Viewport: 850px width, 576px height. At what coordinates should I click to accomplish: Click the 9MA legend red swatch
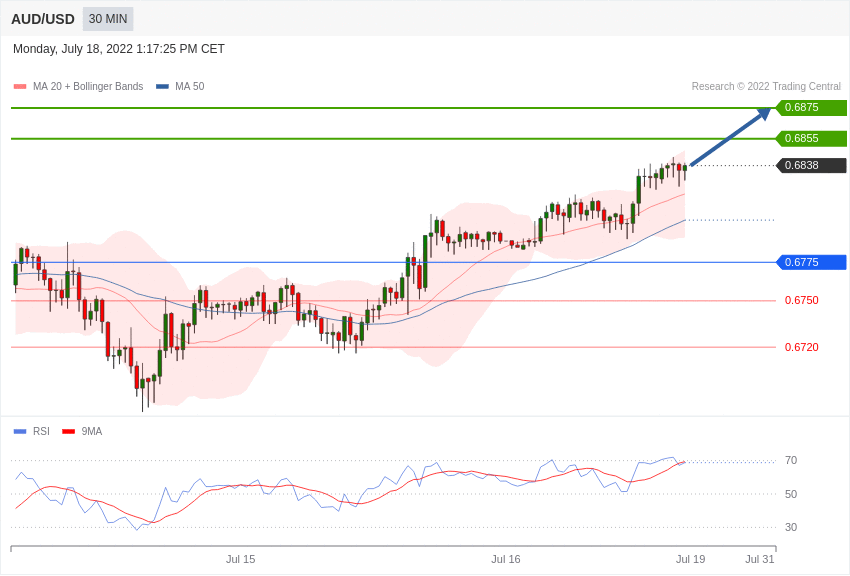(68, 432)
